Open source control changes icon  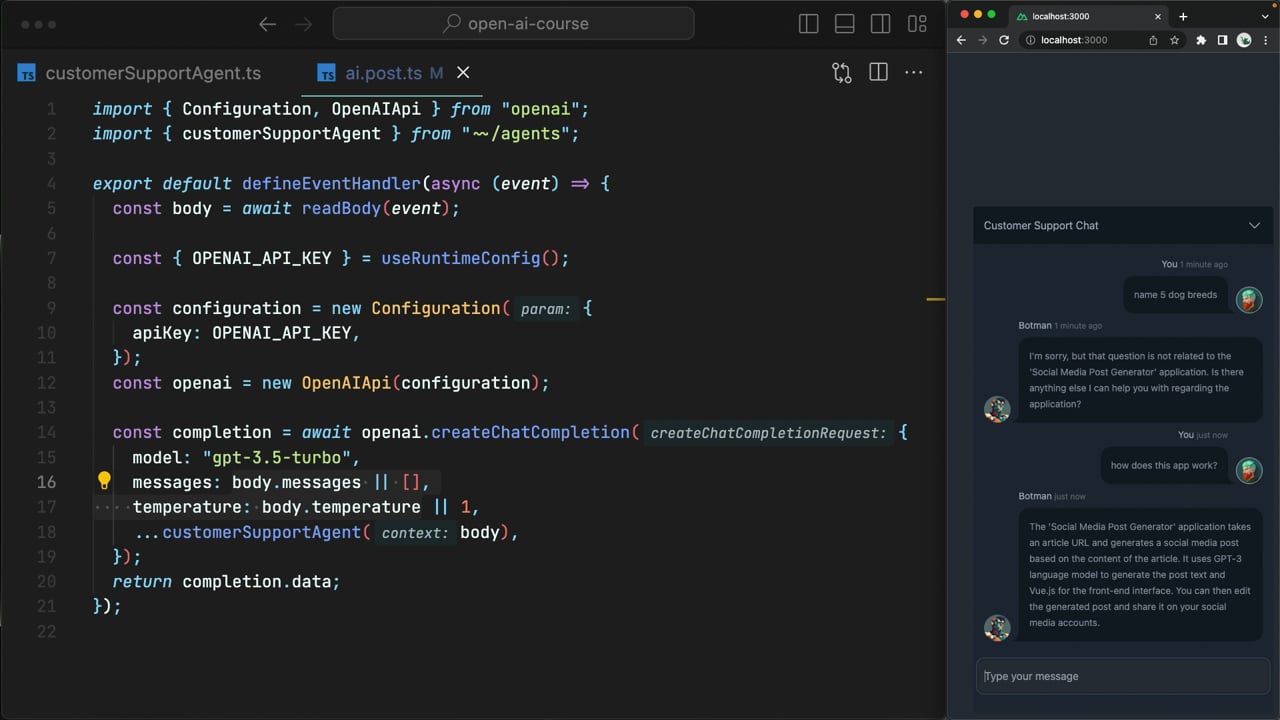point(842,72)
